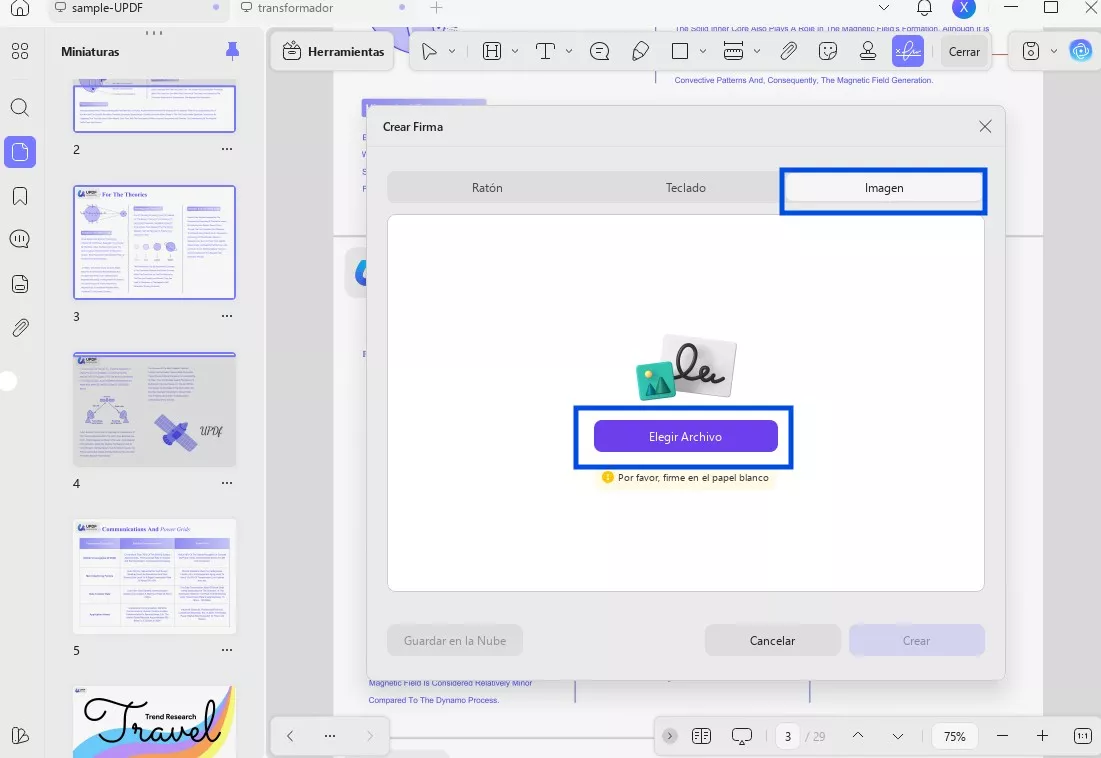Viewport: 1101px width, 758px height.
Task: Expand the shape tool dropdown arrow
Action: 702,51
